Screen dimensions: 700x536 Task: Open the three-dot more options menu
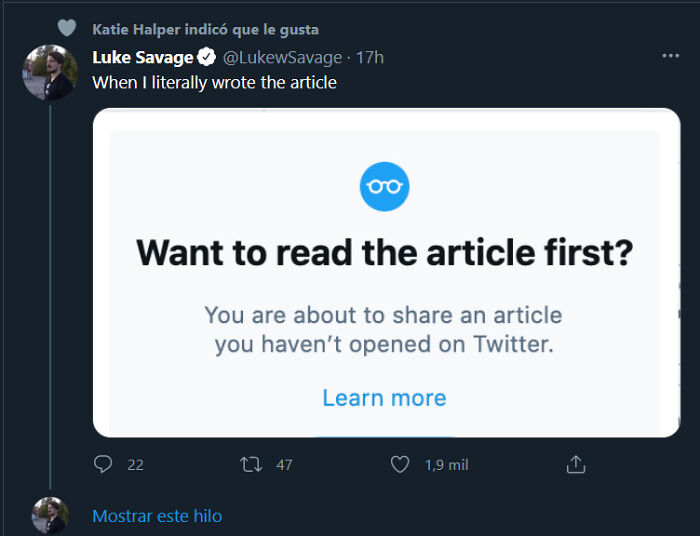click(670, 56)
